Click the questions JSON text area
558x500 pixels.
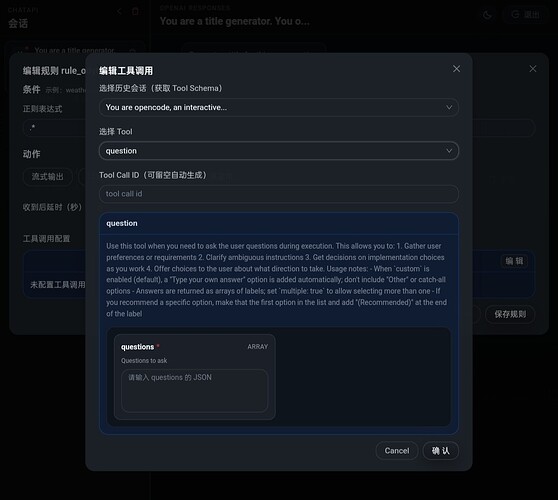click(194, 391)
